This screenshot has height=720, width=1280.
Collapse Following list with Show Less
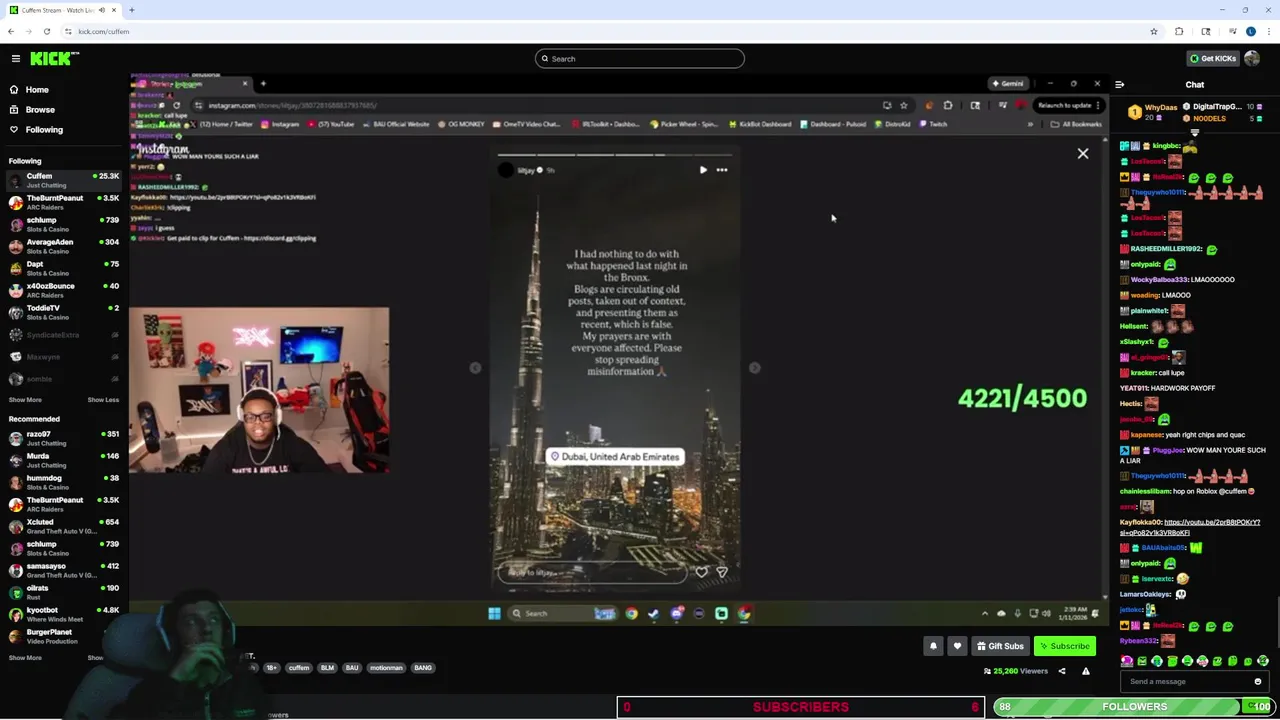point(103,400)
